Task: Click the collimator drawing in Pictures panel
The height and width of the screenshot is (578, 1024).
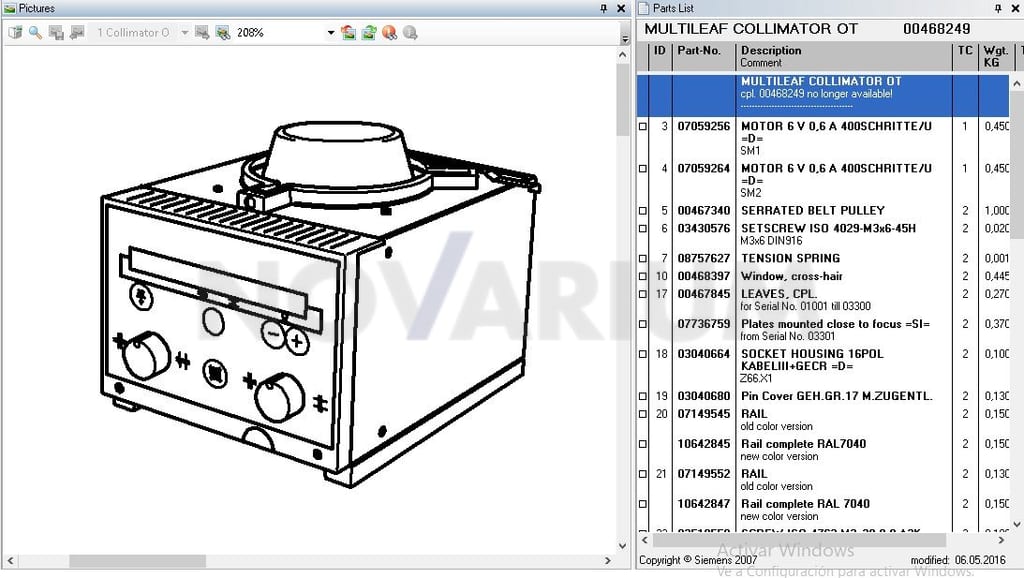Action: 320,304
